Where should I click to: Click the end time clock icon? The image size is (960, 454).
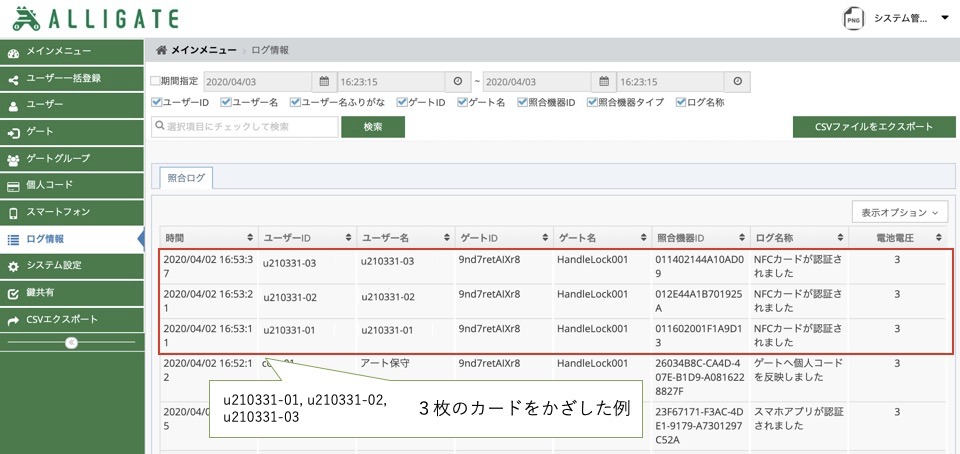point(737,82)
